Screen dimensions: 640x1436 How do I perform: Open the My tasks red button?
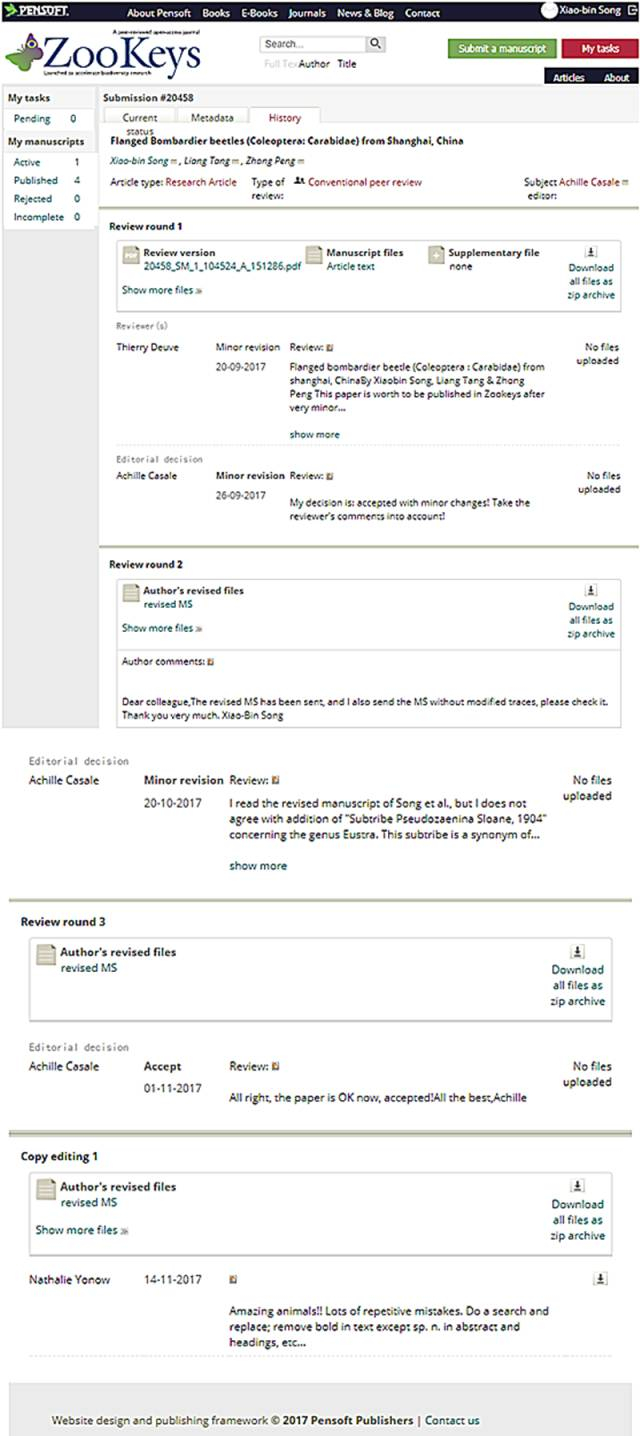(600, 49)
